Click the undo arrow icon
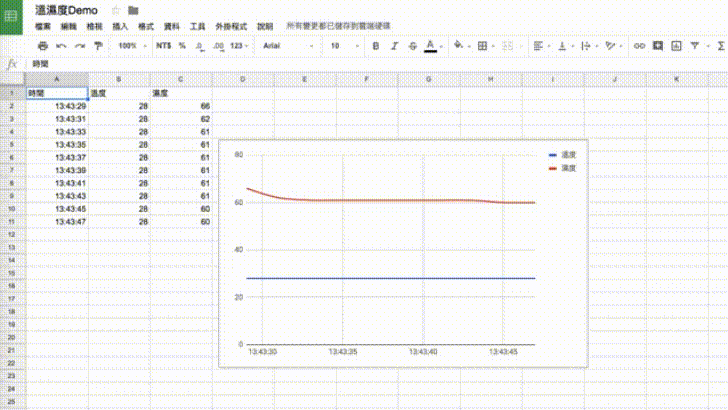This screenshot has height=410, width=728. 61,46
